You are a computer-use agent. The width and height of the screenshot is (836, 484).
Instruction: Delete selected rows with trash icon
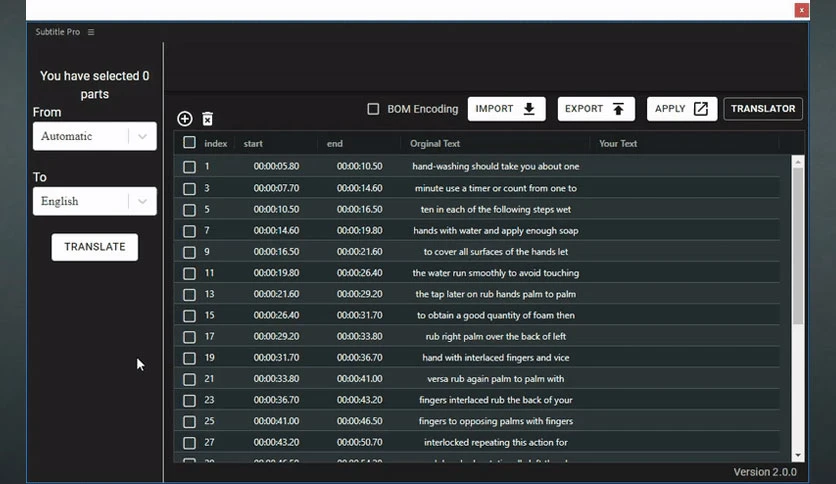pos(207,118)
